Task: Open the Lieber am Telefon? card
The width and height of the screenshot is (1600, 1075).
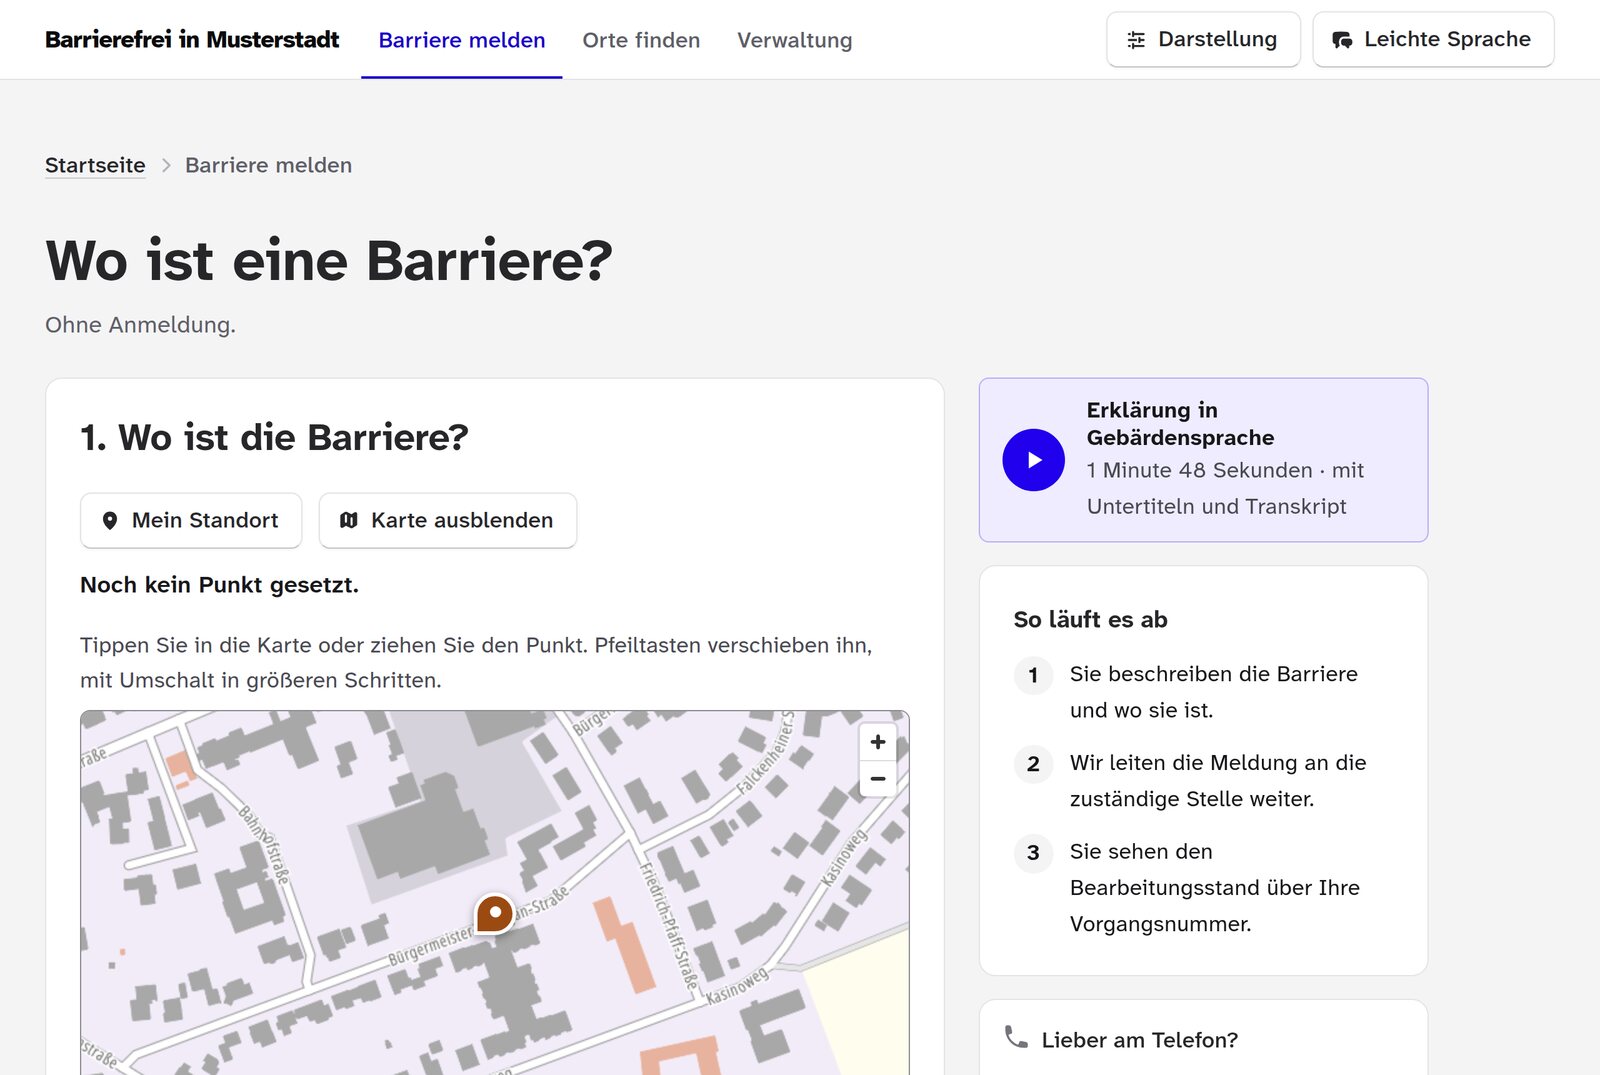Action: [x=1203, y=1039]
